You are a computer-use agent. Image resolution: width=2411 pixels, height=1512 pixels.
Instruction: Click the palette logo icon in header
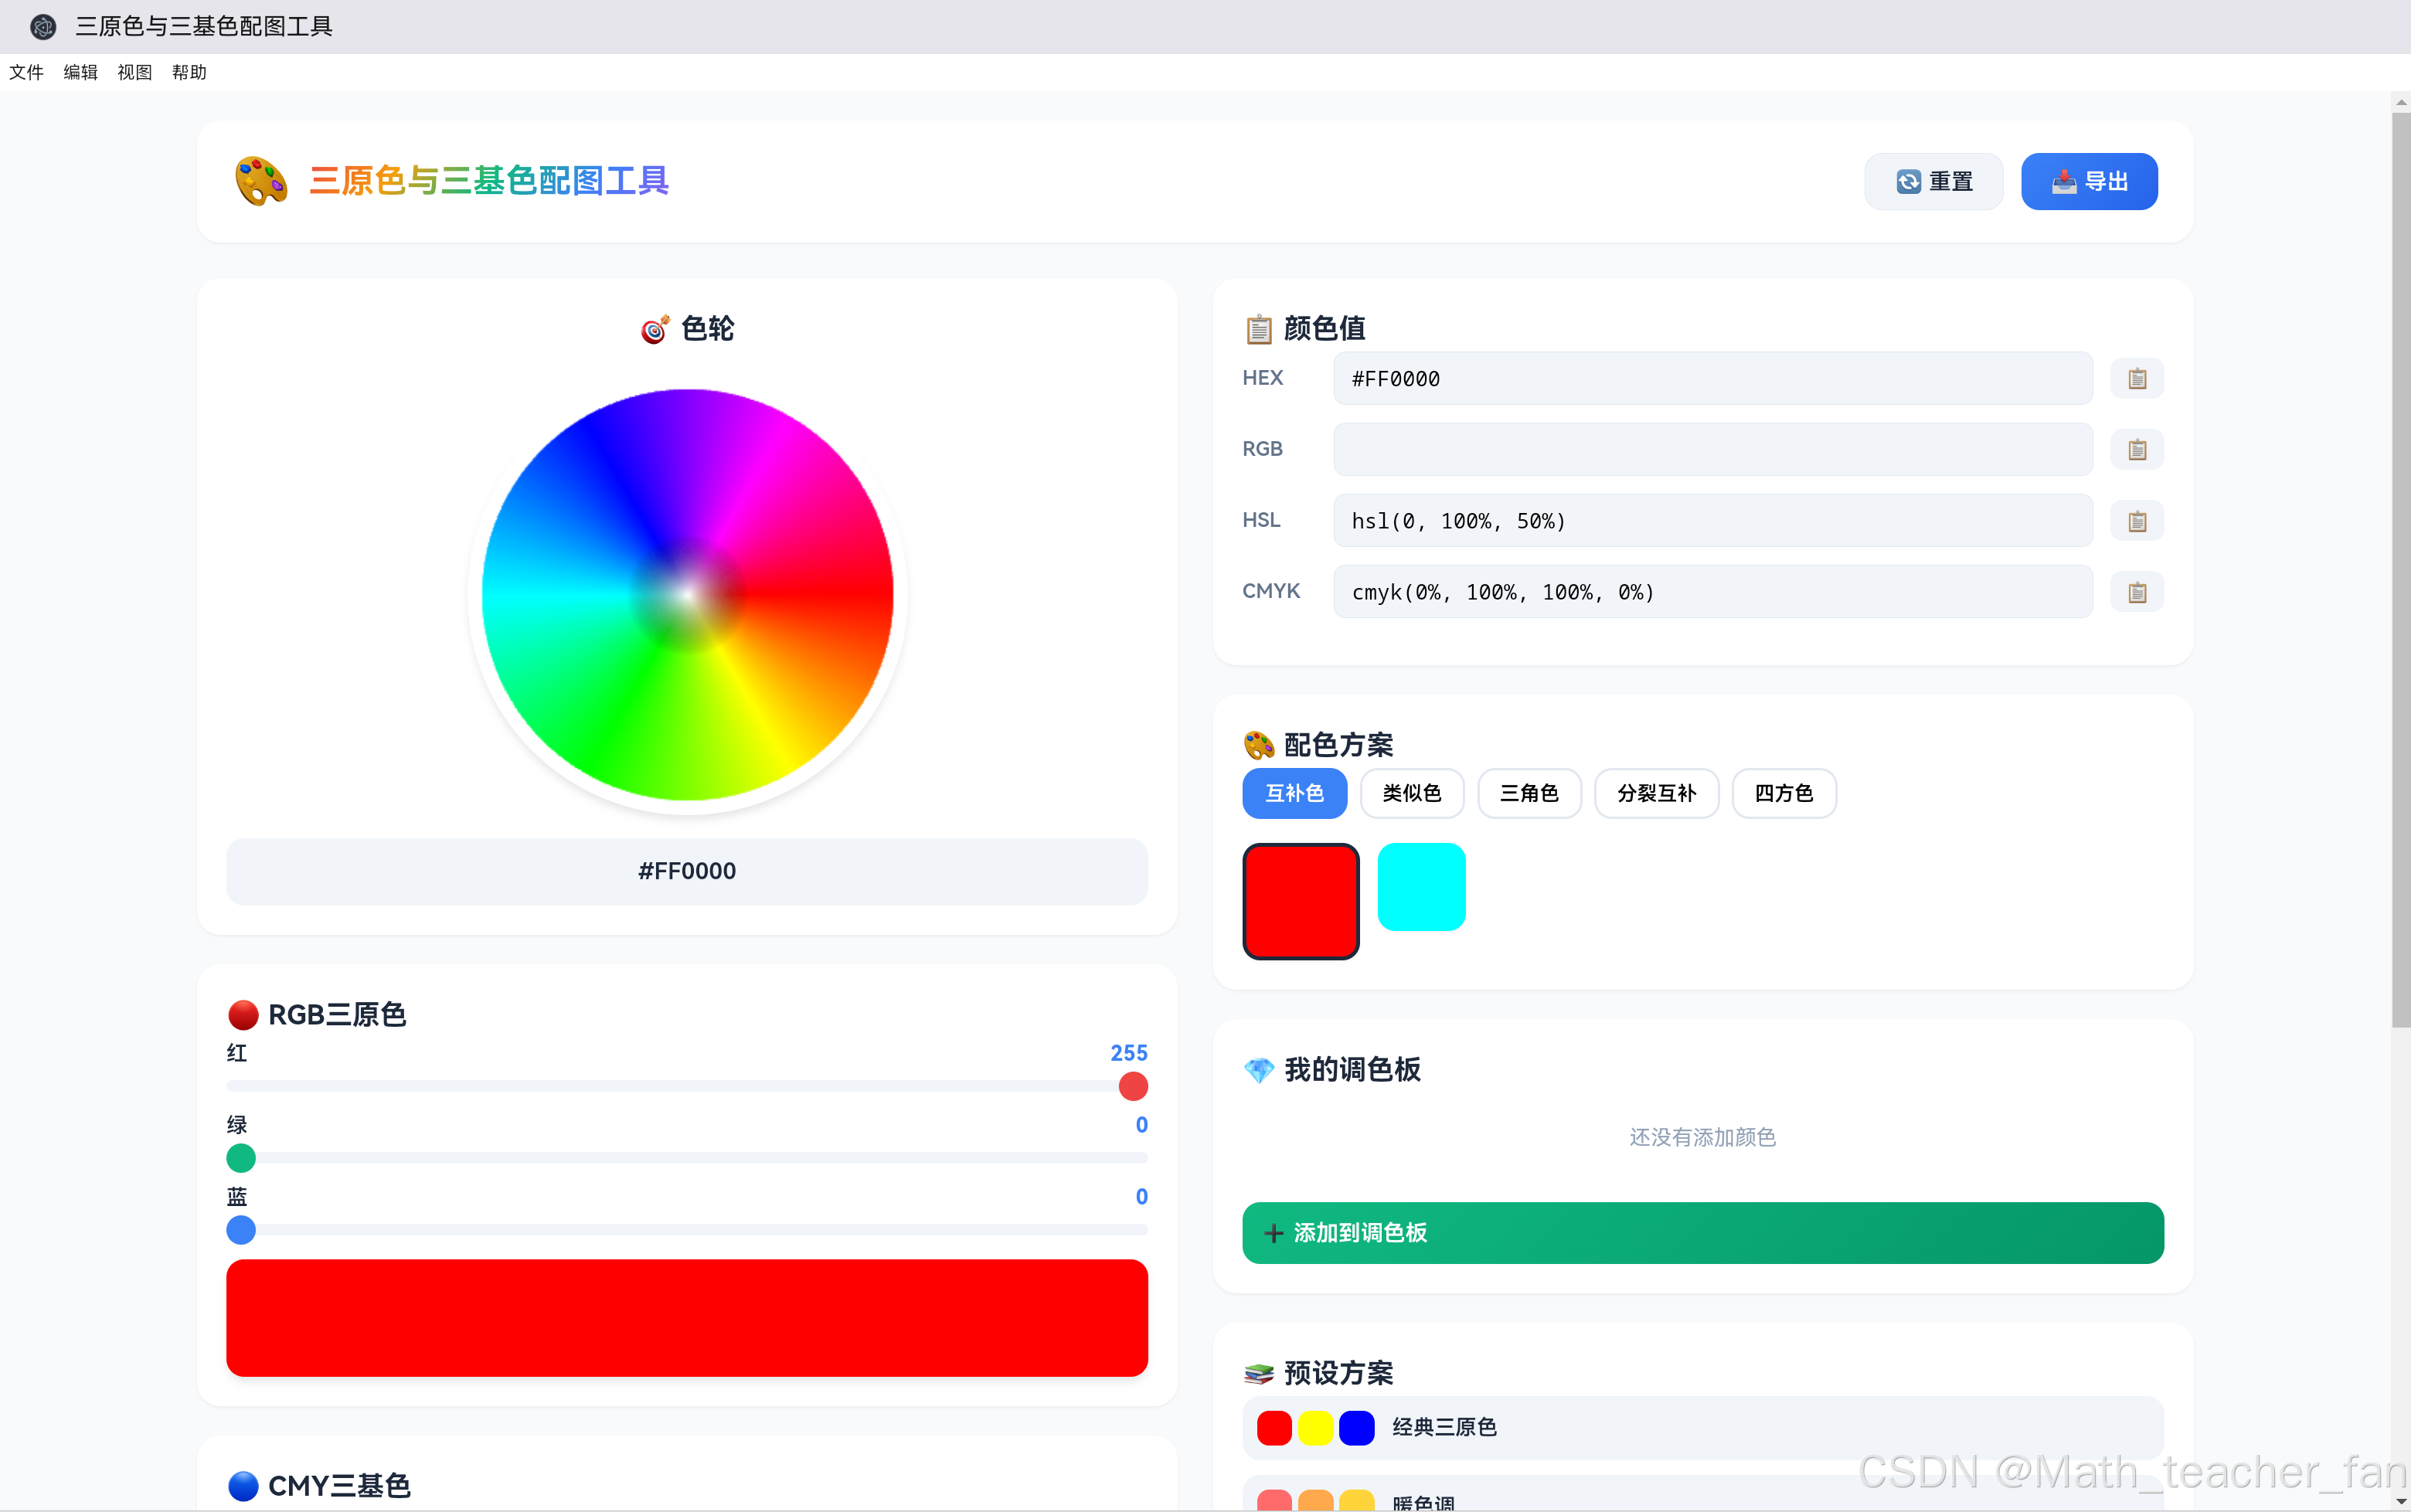click(261, 181)
